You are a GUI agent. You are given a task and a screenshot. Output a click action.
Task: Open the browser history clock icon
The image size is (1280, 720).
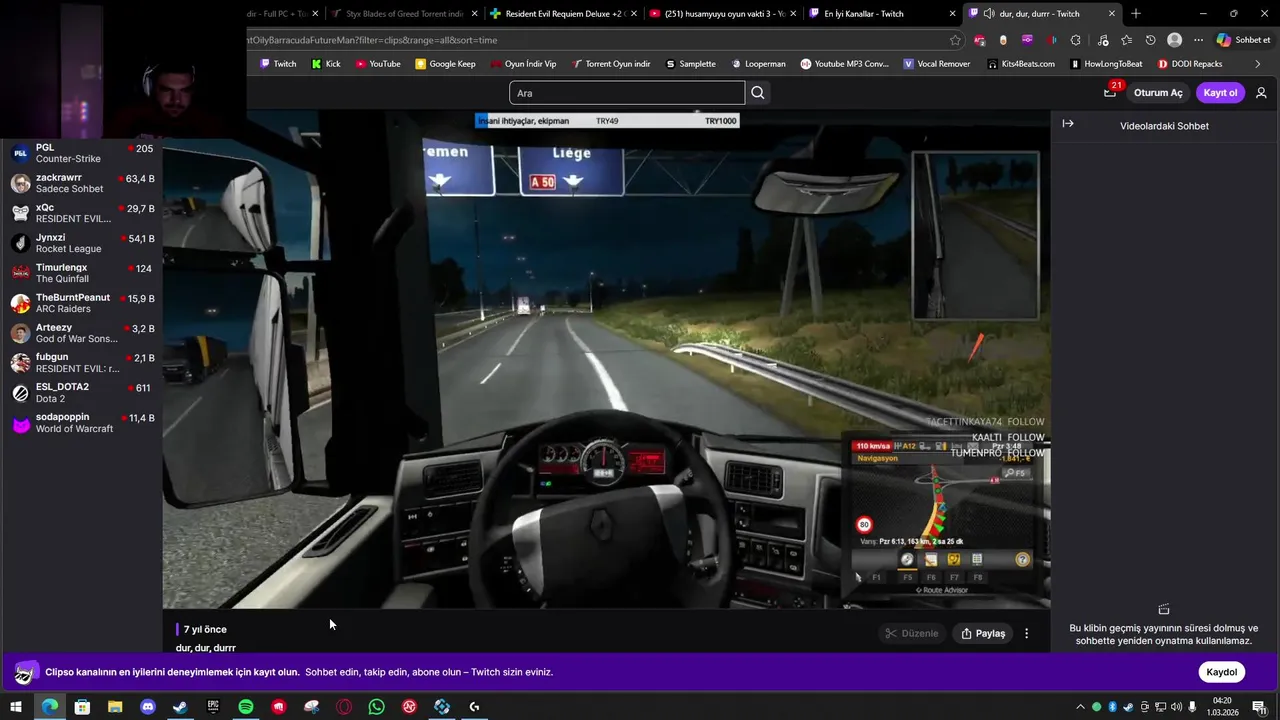point(1150,40)
